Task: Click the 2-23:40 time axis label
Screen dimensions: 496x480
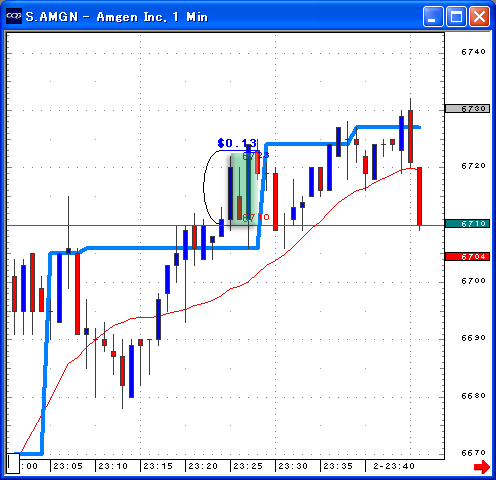Action: 394,466
